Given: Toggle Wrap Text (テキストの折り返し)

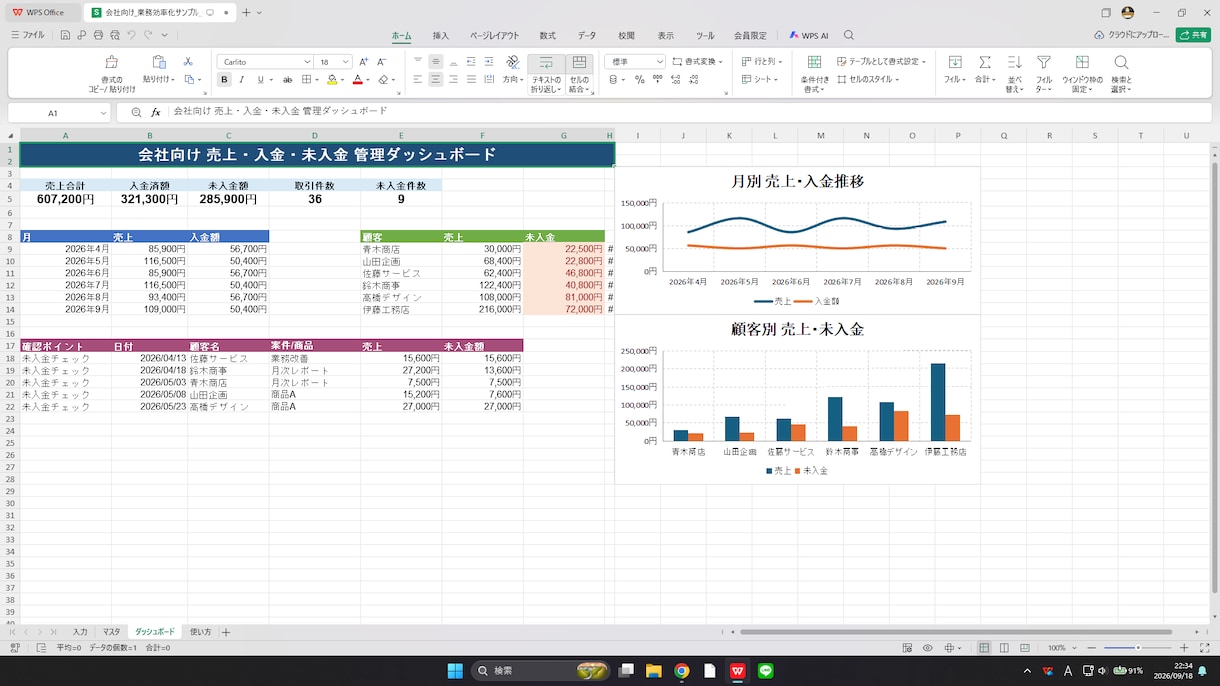Looking at the screenshot, I should coord(546,74).
